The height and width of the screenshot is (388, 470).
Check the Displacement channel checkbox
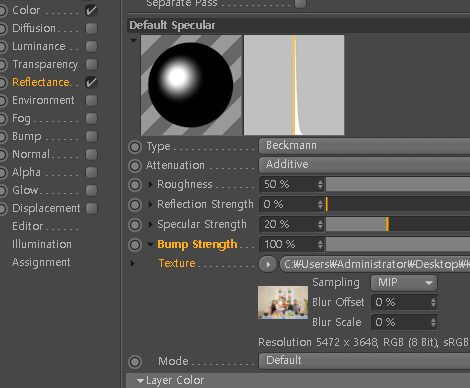click(x=91, y=208)
